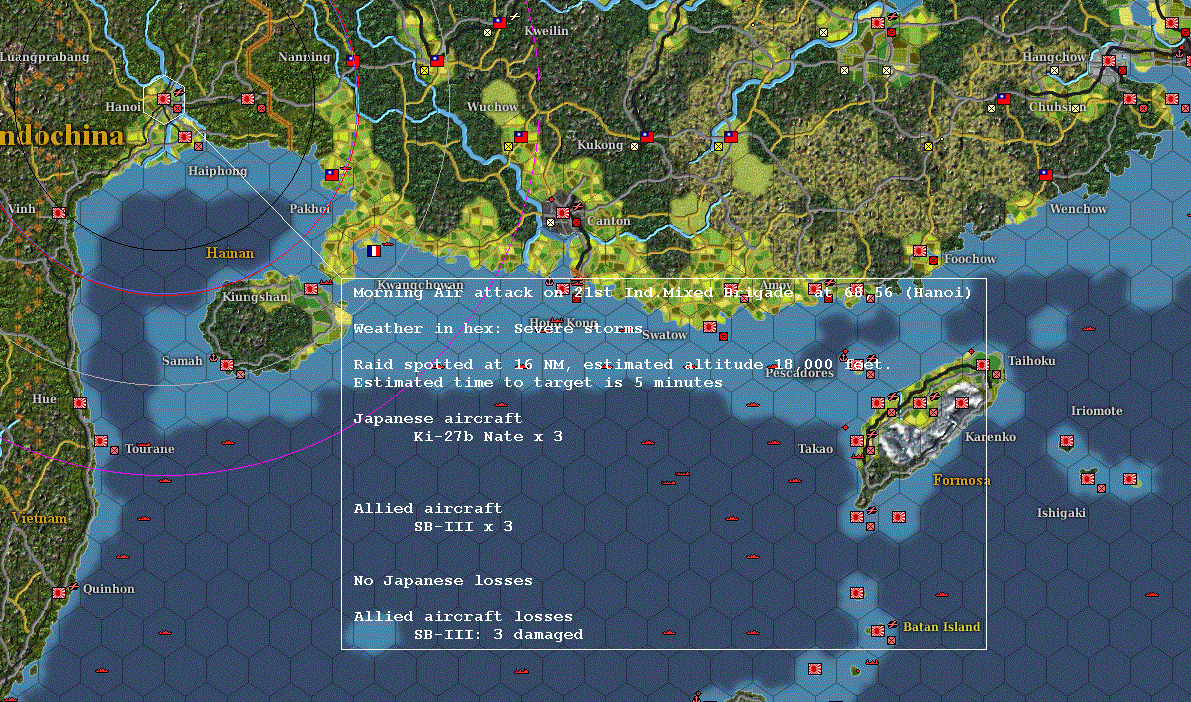
Task: Click the anchor port symbol near Pescadores
Action: [845, 355]
